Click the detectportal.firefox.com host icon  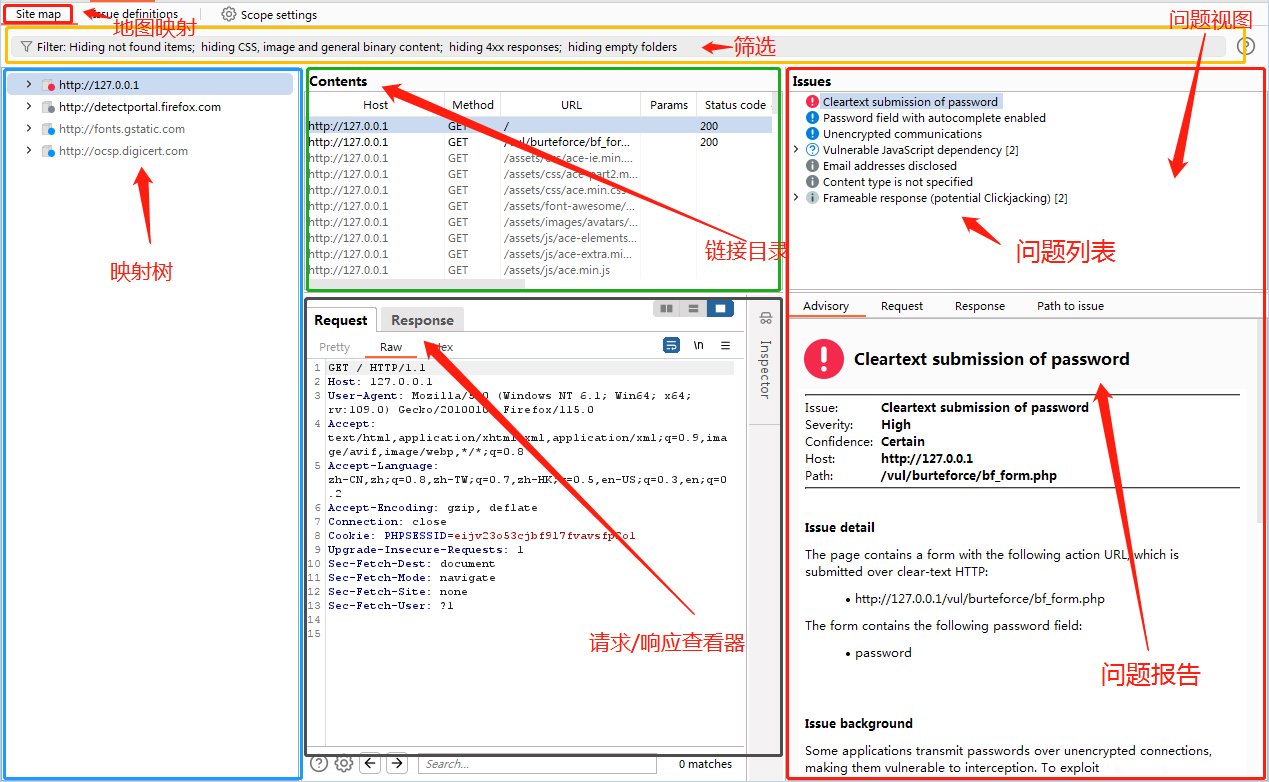(48, 107)
